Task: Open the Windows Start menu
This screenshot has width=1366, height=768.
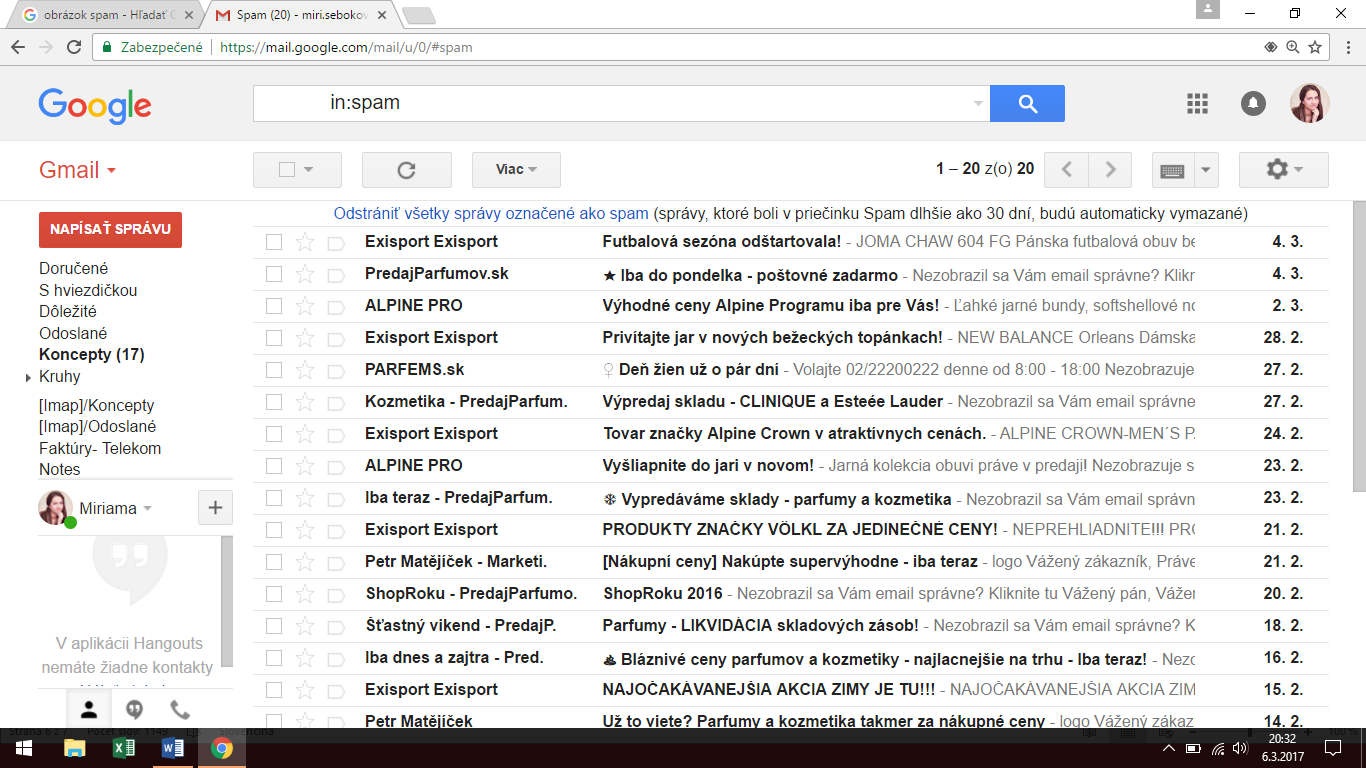Action: point(24,748)
